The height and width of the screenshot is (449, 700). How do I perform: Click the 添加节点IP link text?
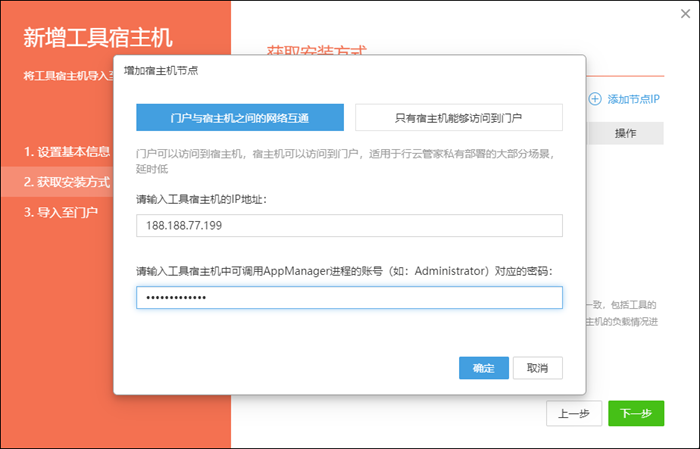pyautogui.click(x=633, y=99)
